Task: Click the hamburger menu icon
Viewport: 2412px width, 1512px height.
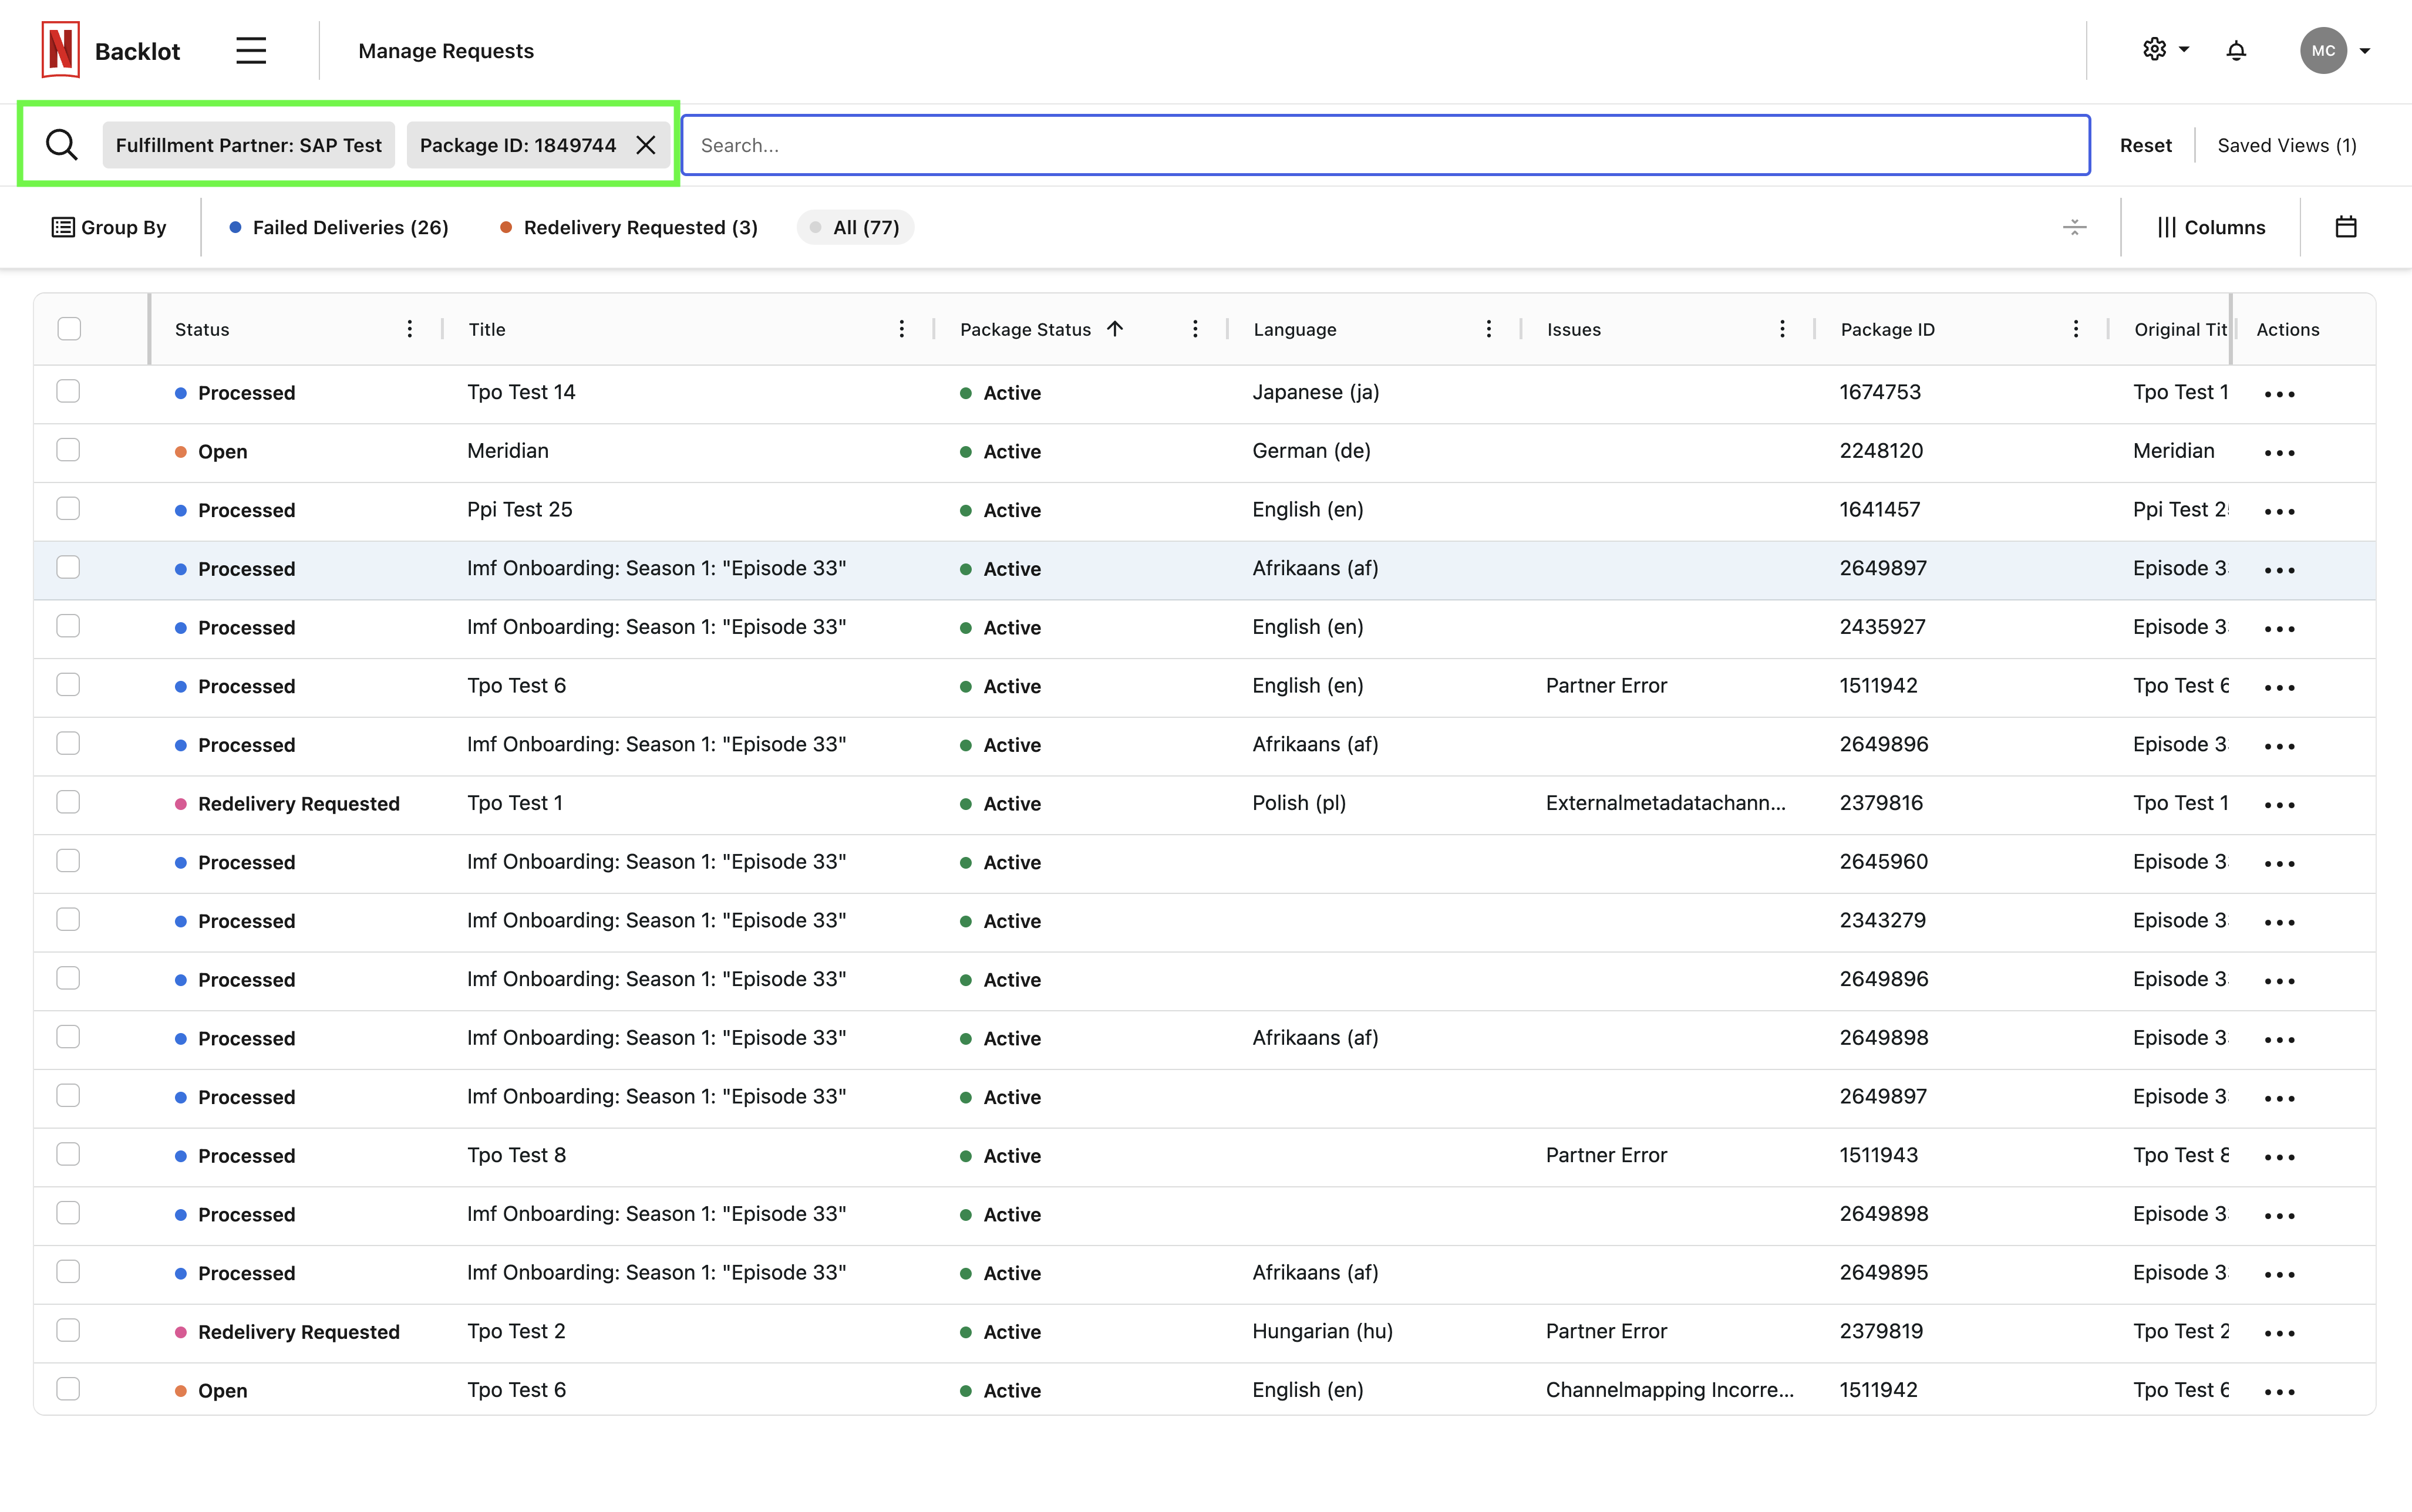Action: (251, 51)
